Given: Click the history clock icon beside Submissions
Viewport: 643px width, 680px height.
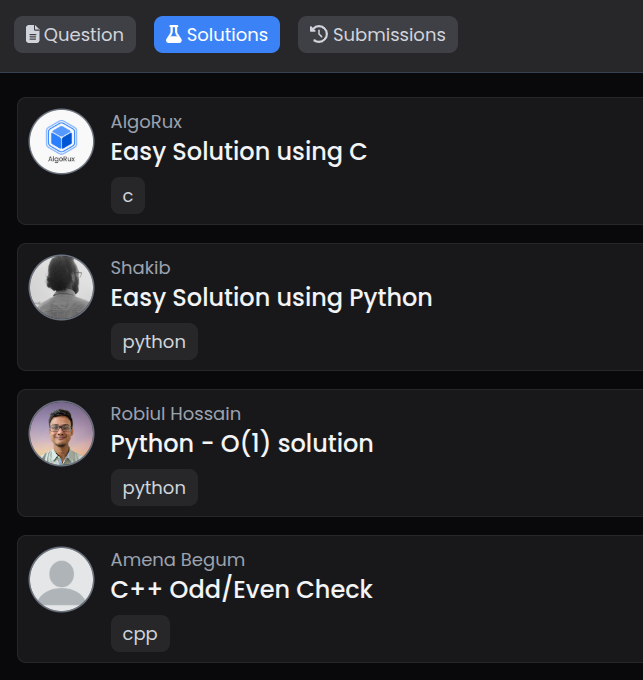Looking at the screenshot, I should pyautogui.click(x=319, y=35).
